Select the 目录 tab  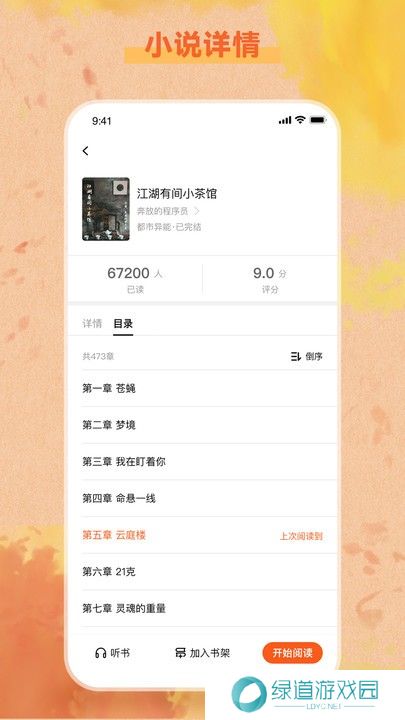click(x=123, y=323)
